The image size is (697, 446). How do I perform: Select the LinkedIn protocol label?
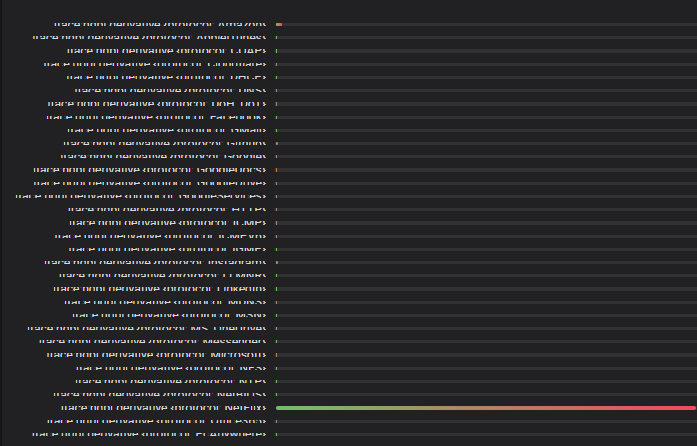tap(160, 289)
